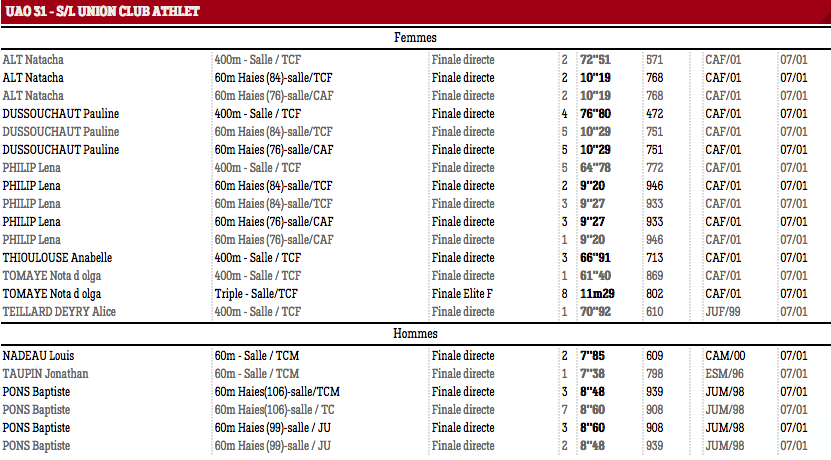
Task: Click the UAO 31 club header title
Action: 102,11
